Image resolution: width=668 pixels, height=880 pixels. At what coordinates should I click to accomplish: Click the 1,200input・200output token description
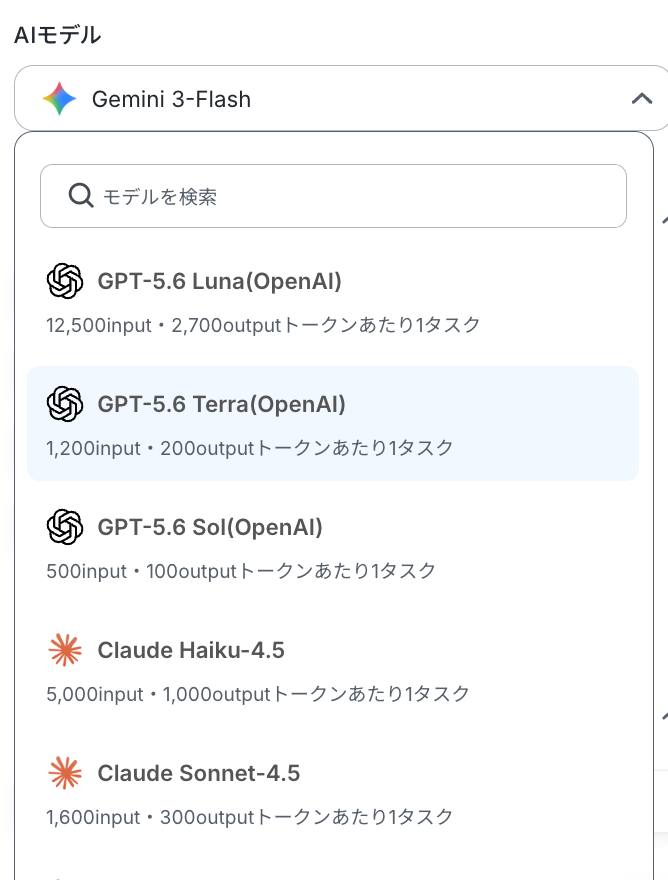[x=250, y=448]
